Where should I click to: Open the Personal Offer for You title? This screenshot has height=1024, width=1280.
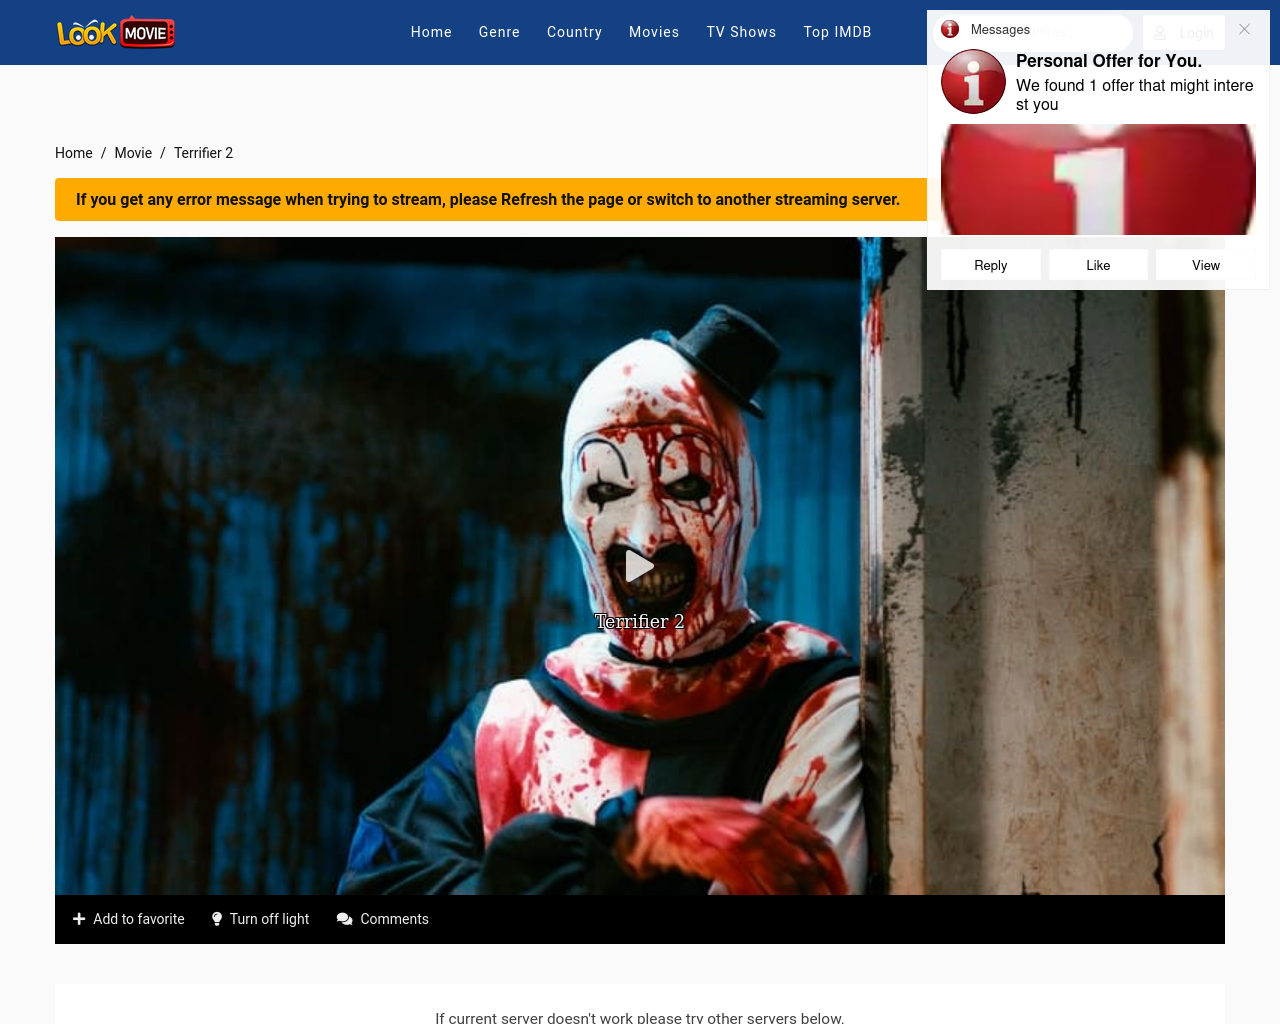(1109, 61)
